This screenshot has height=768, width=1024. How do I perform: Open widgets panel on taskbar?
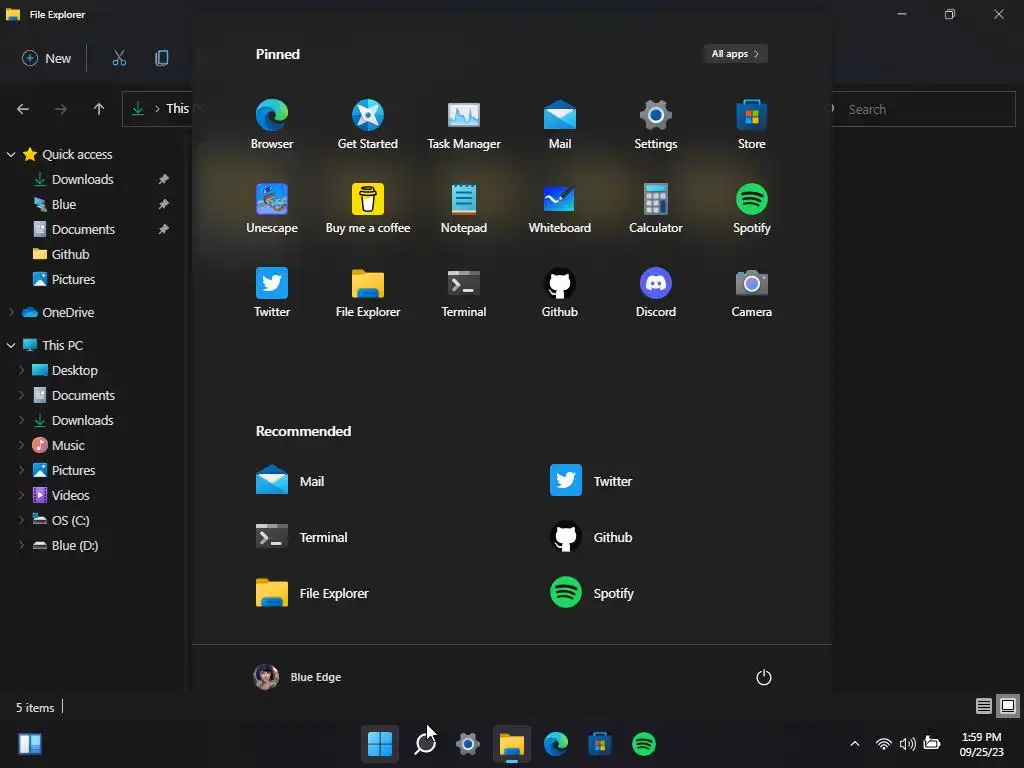30,743
